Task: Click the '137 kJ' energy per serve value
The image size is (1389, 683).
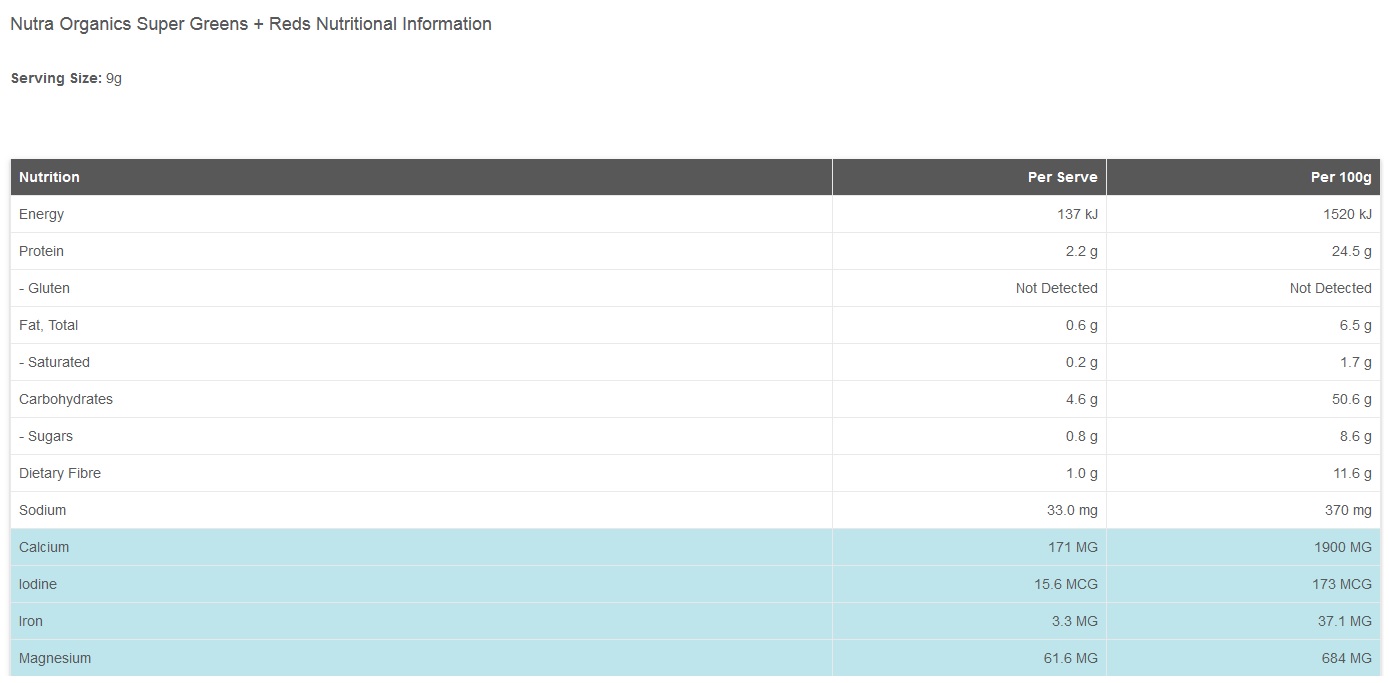Action: coord(1077,214)
